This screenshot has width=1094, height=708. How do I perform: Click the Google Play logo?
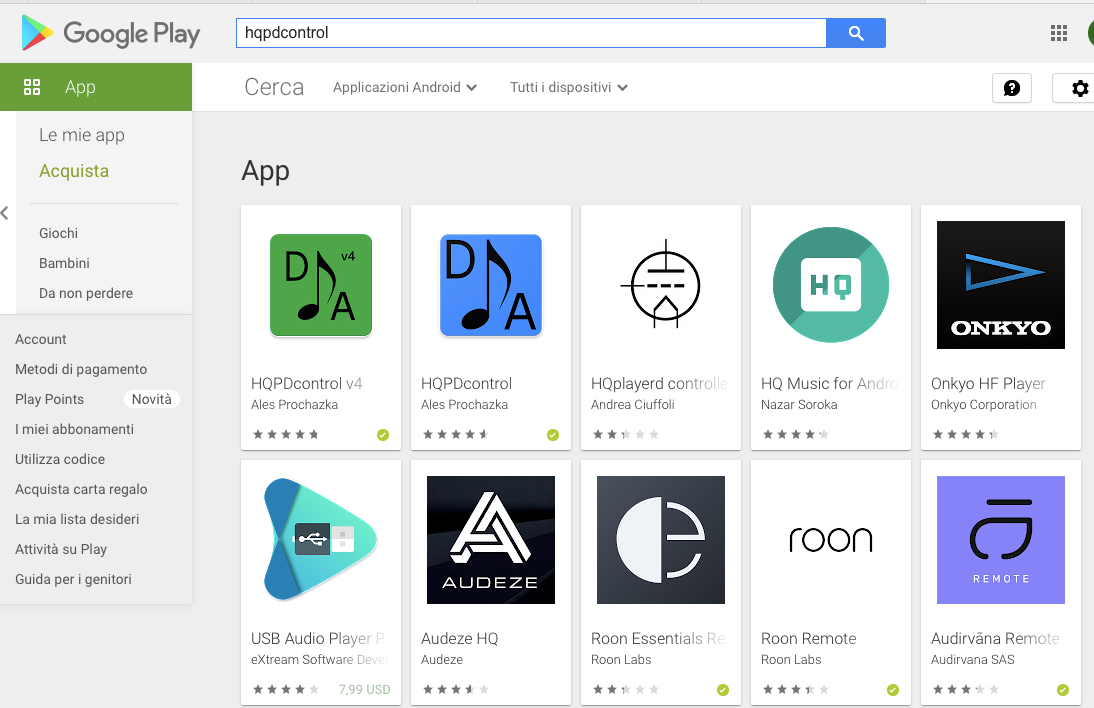(110, 33)
